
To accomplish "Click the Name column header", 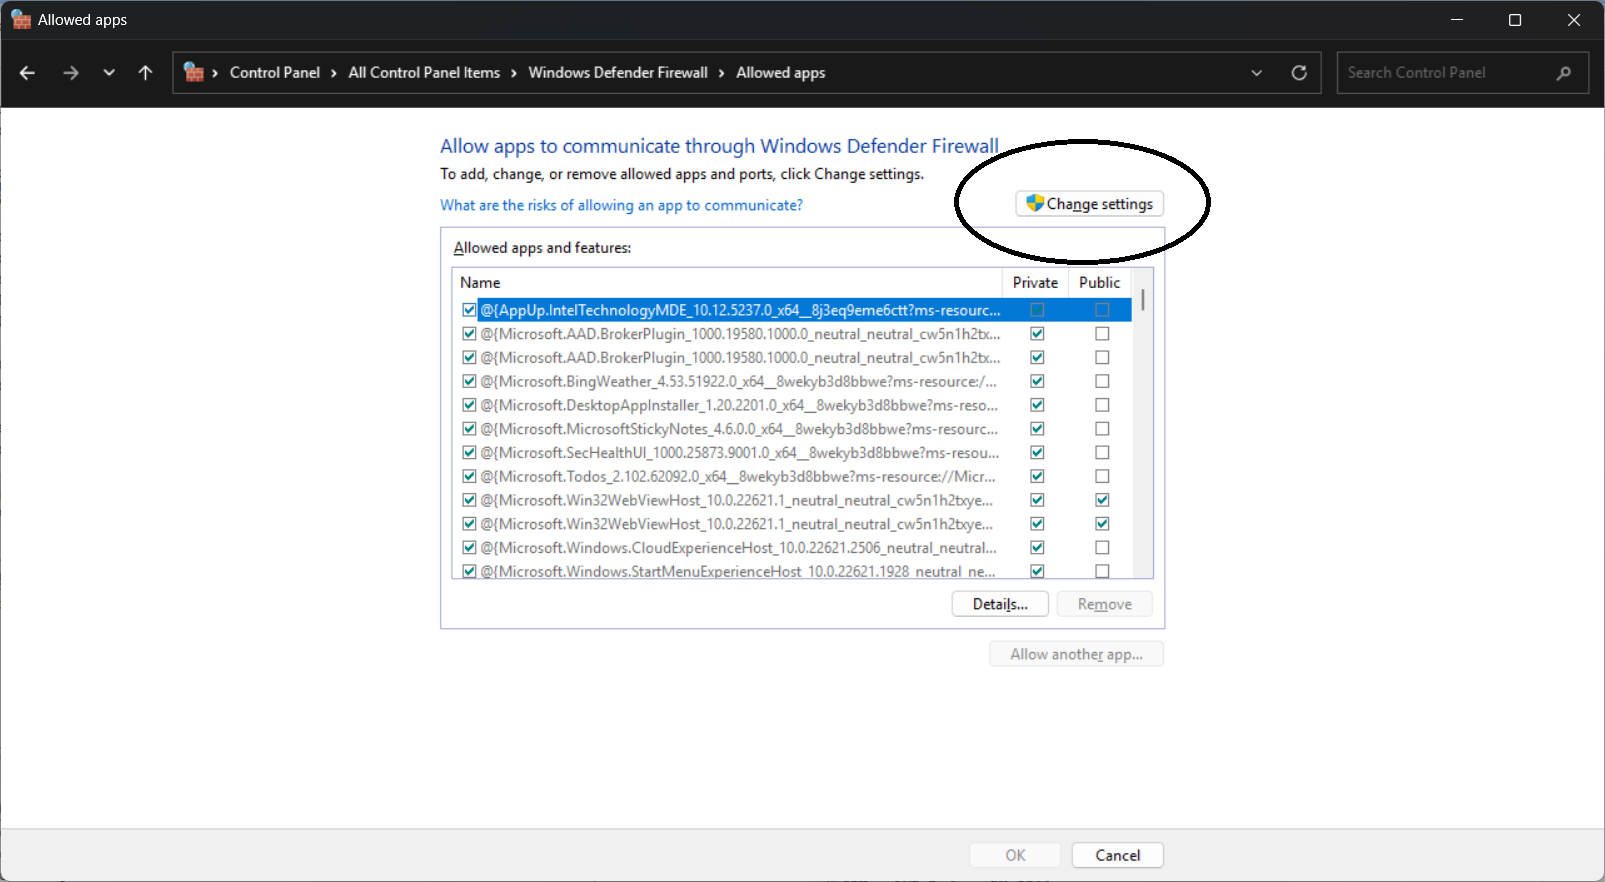I will (727, 283).
